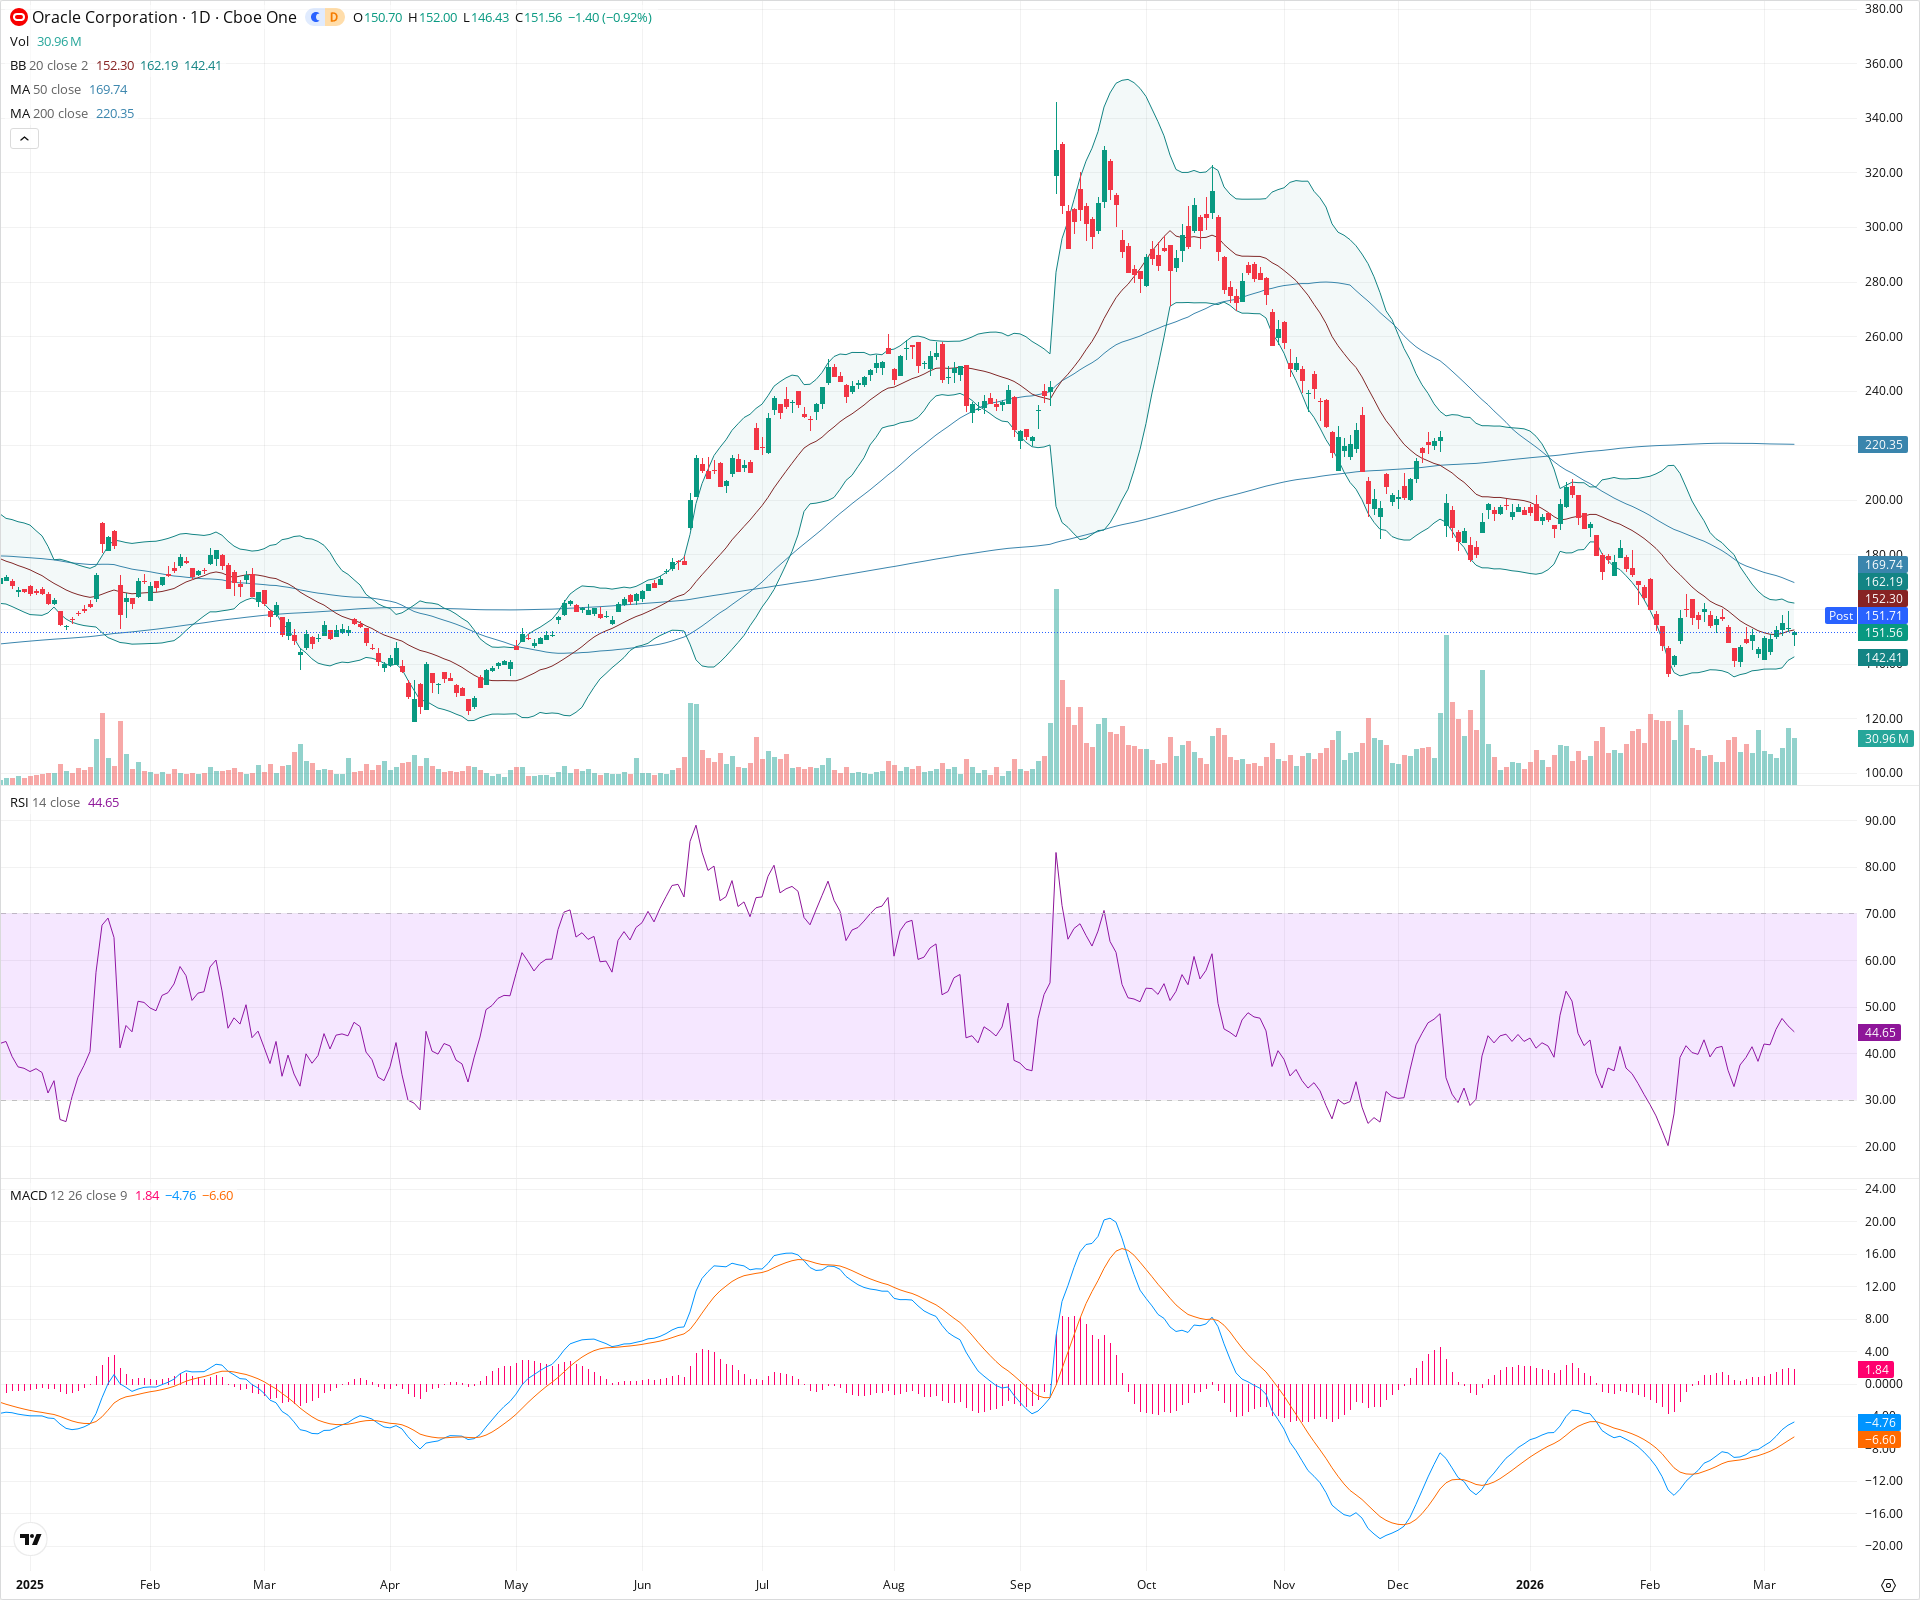The image size is (1920, 1600).
Task: Click the 2026 label on the time axis
Action: (1531, 1584)
